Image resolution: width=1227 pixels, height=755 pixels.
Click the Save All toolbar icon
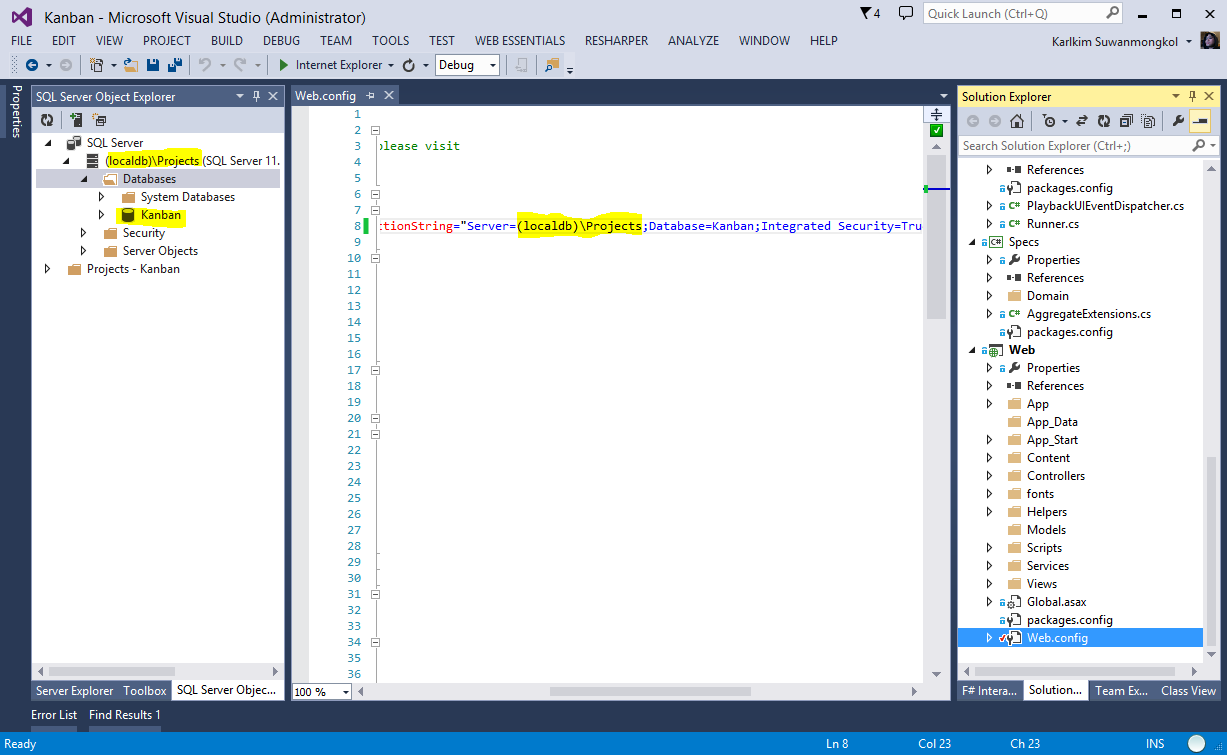tap(174, 65)
